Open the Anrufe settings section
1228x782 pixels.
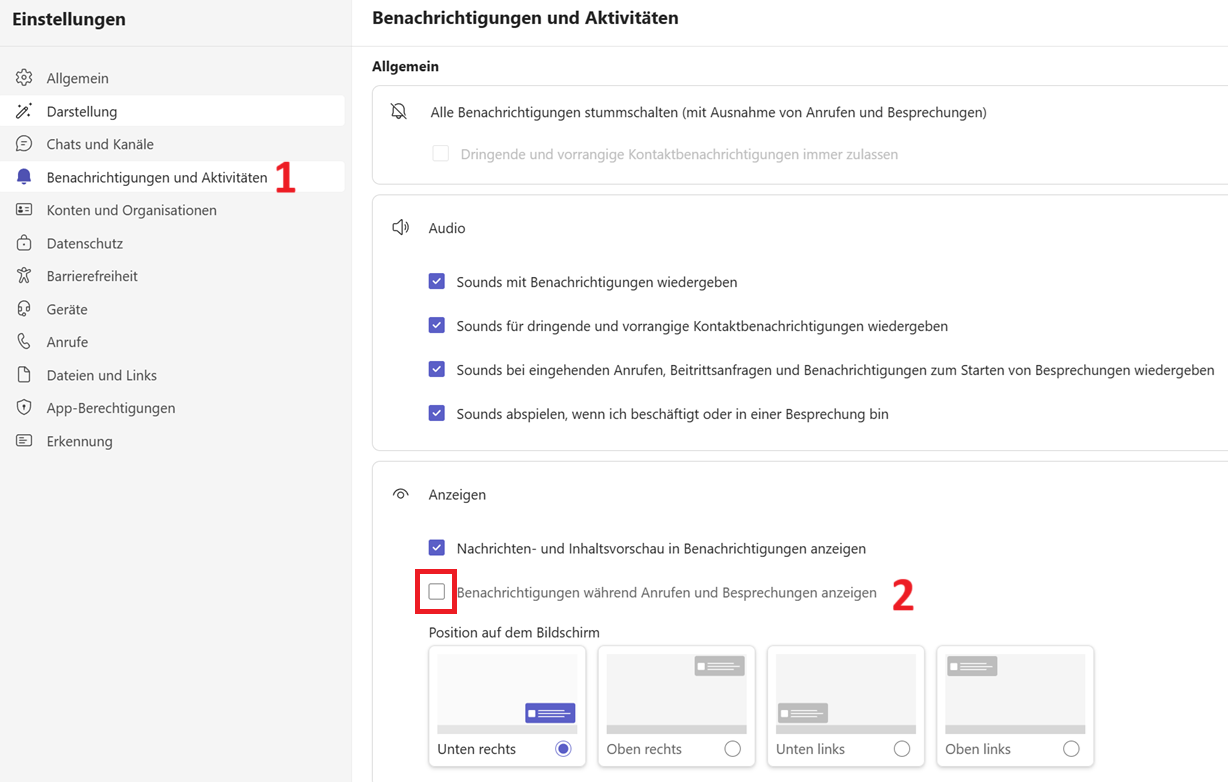point(67,342)
